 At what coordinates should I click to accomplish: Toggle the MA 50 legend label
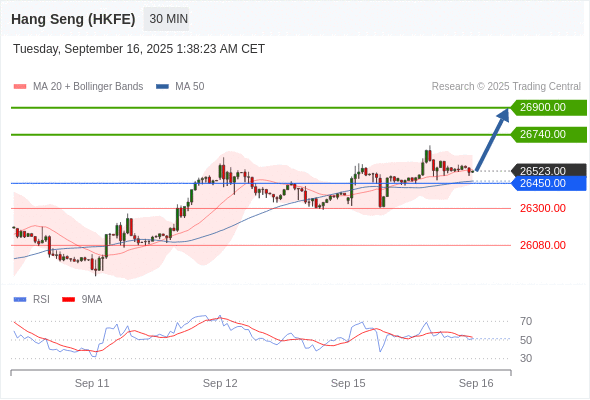coord(190,87)
